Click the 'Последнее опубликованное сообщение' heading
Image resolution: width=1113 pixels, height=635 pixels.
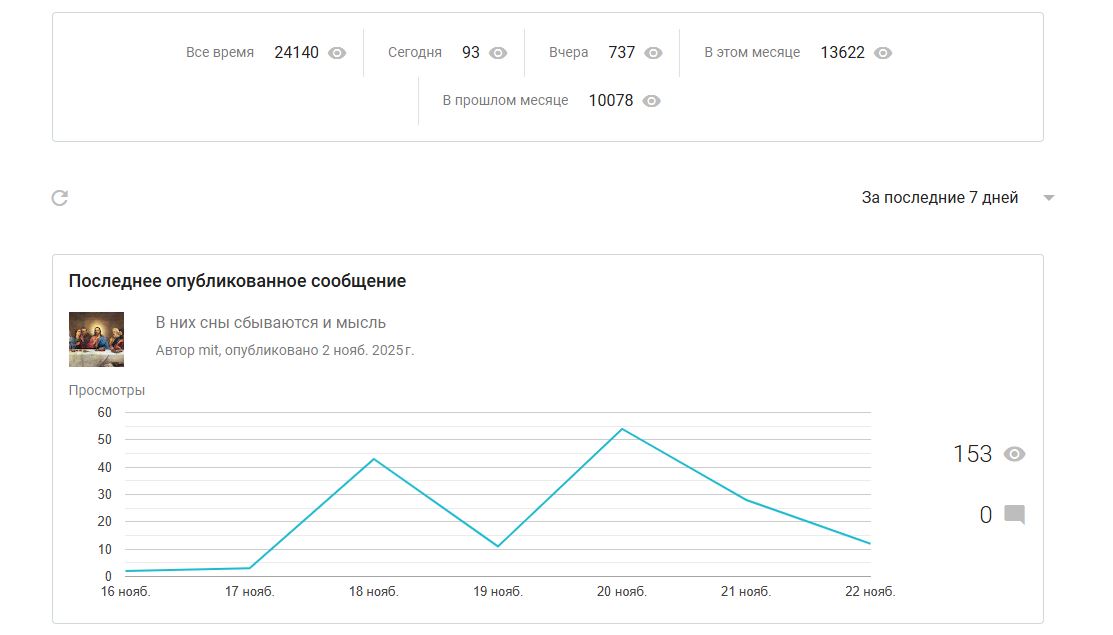point(237,281)
